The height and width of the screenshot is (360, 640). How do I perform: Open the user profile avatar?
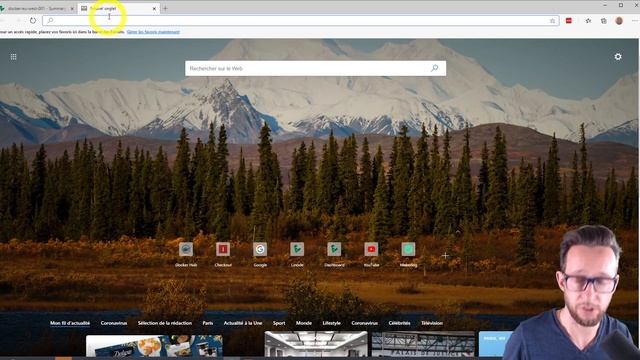click(x=619, y=20)
